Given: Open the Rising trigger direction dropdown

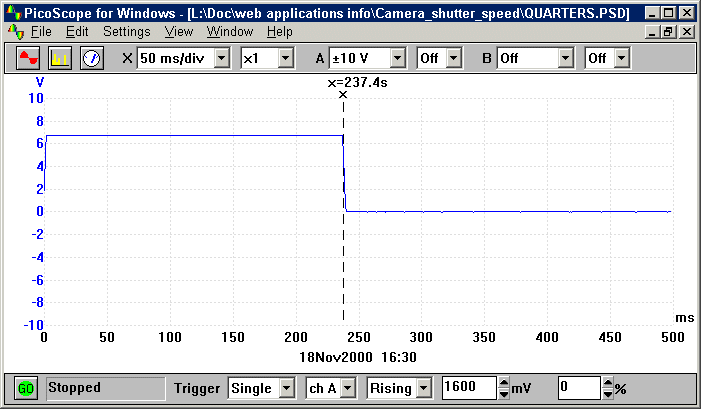Looking at the screenshot, I should 423,388.
